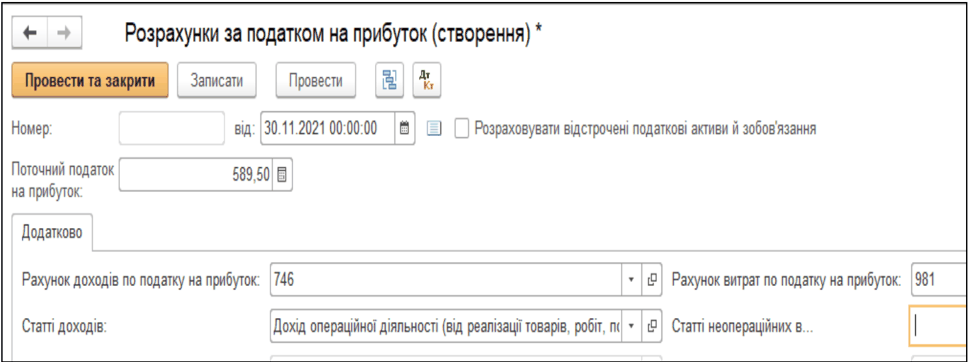Click the 589,50 current tax field
Screen dimensions: 968x362
195,175
